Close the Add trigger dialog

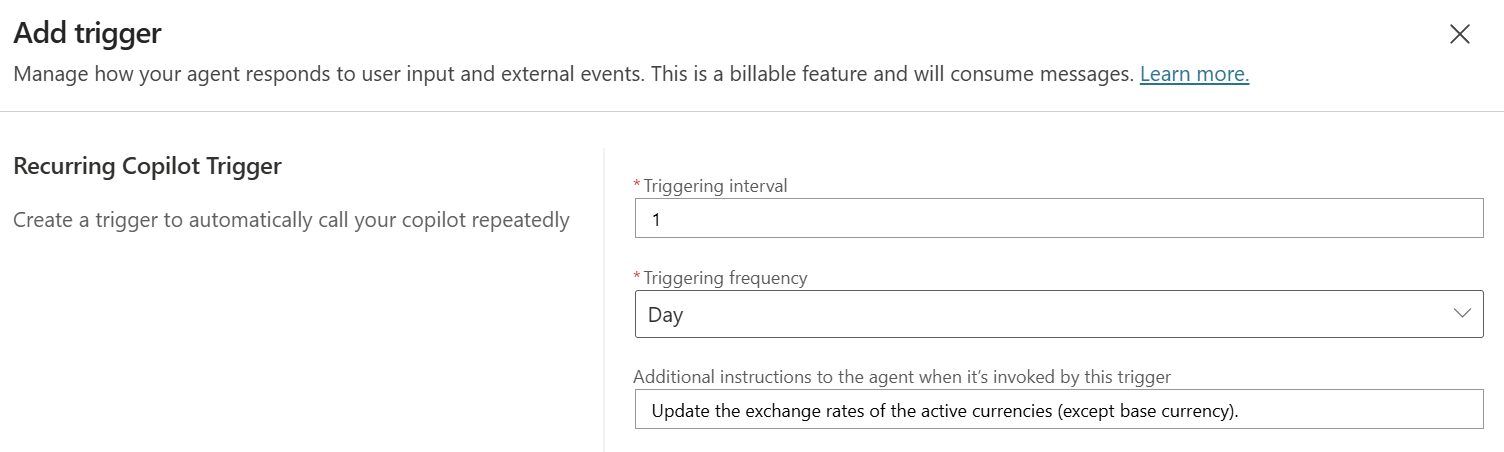1459,34
